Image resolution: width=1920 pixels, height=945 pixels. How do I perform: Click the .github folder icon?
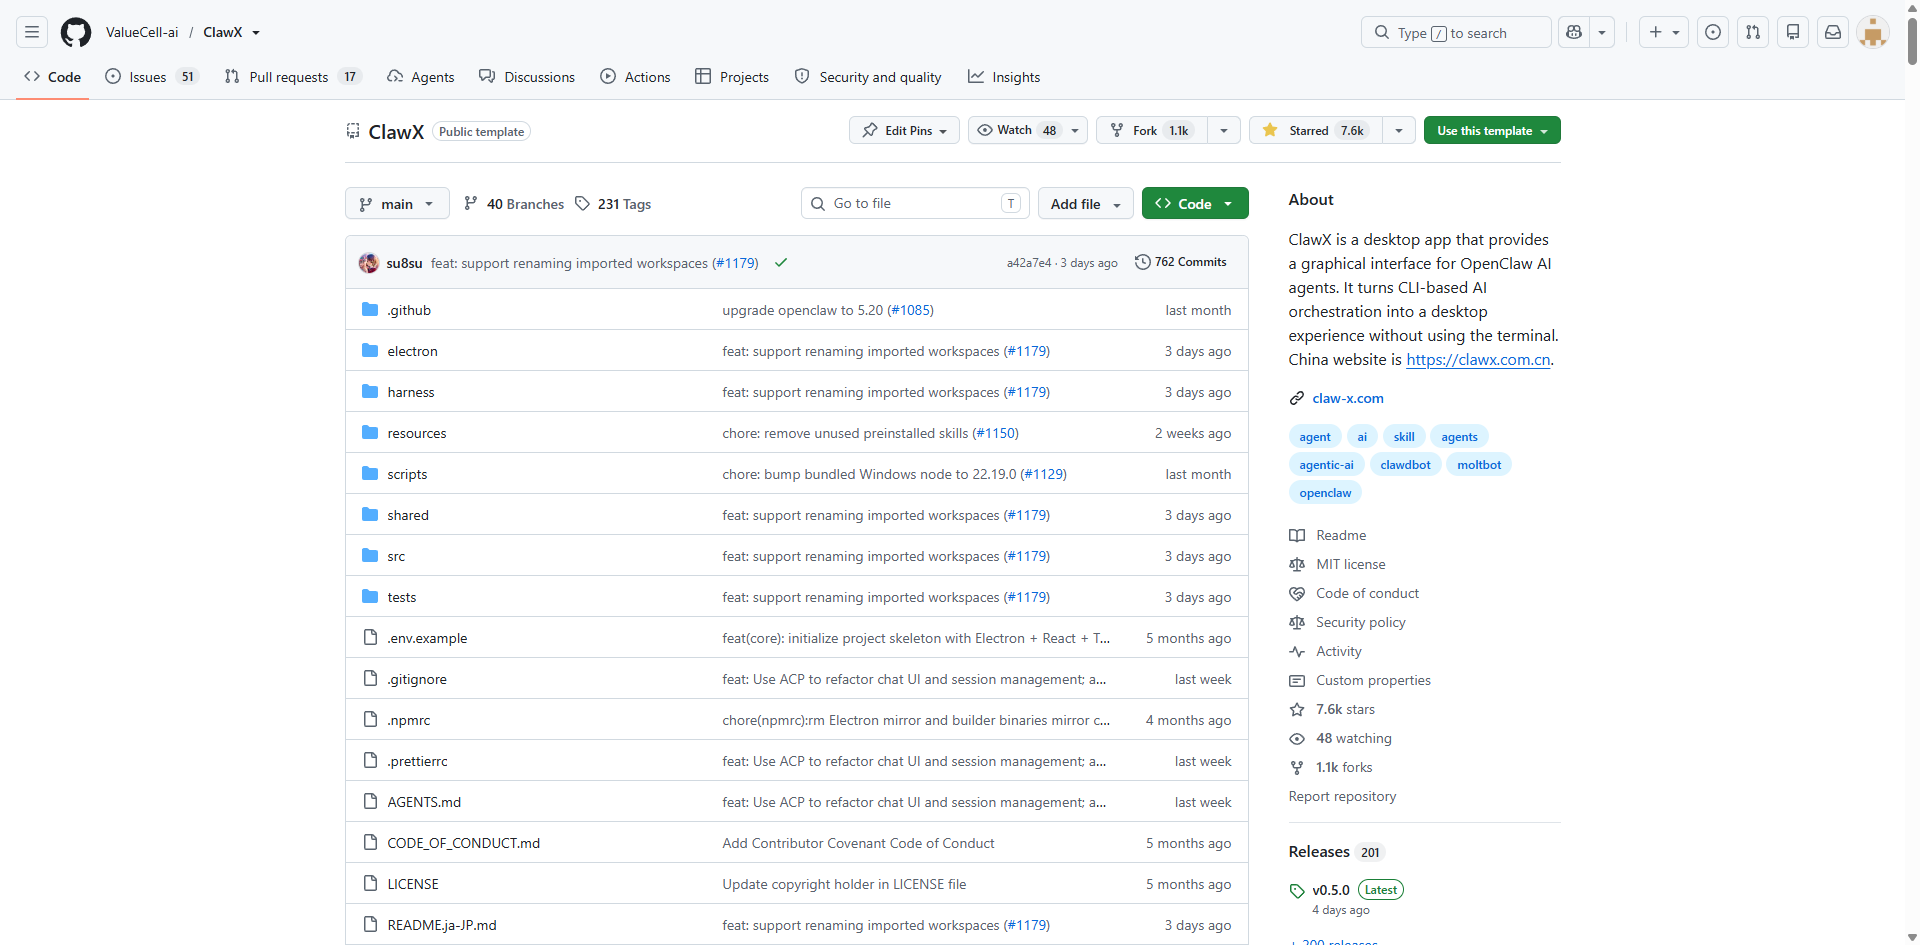click(x=370, y=310)
